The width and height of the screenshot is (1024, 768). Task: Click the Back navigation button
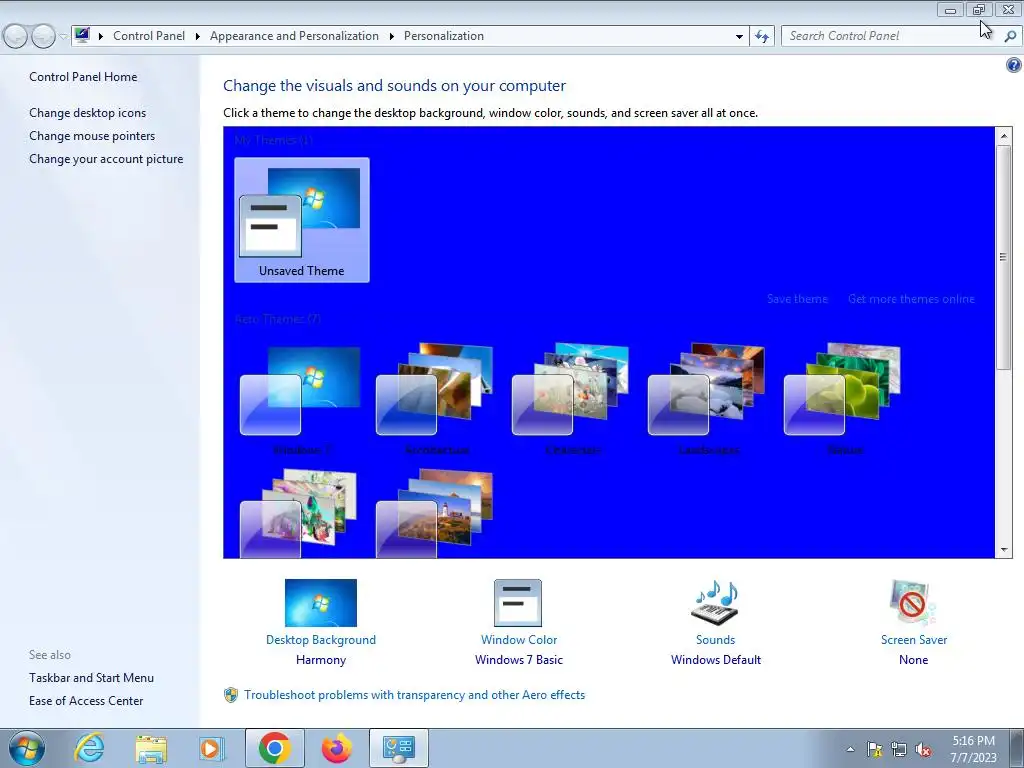[x=16, y=36]
